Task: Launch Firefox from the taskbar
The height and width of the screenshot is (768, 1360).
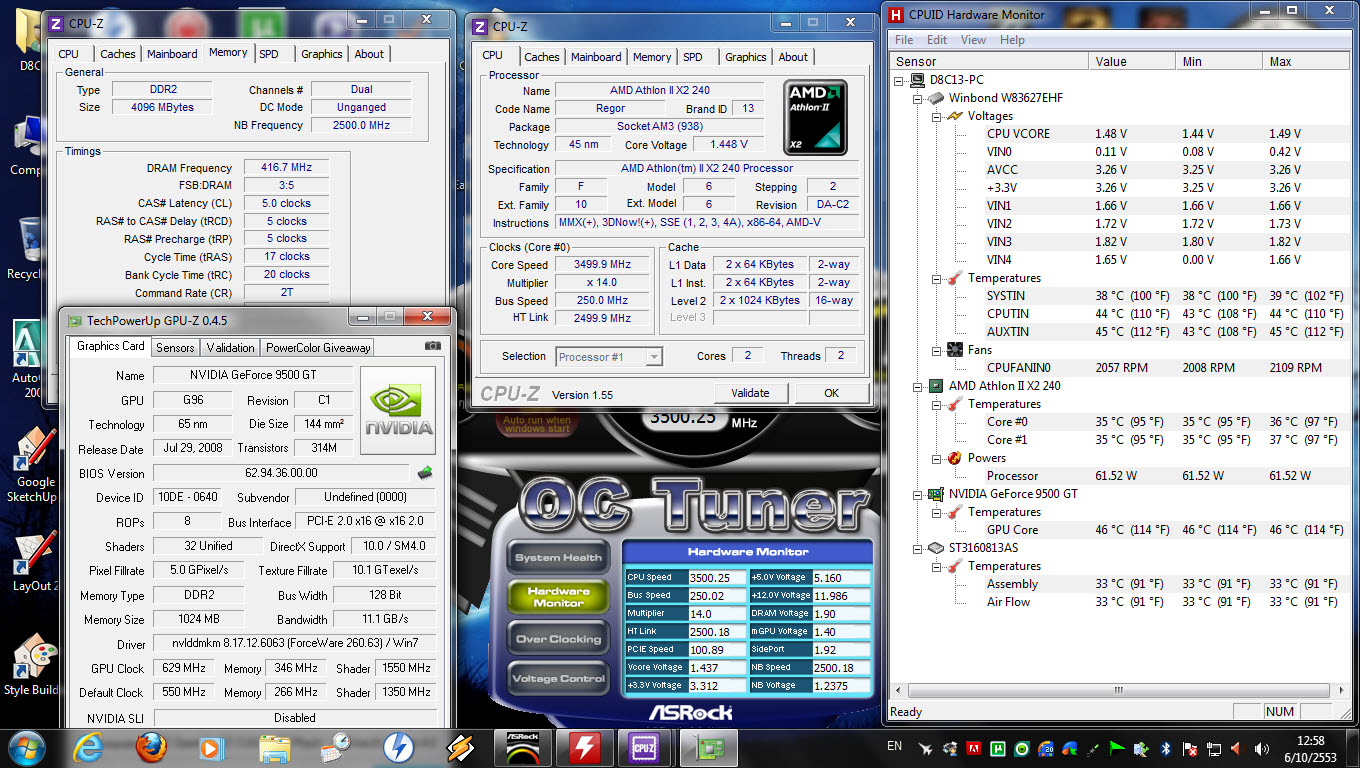Action: (150, 747)
